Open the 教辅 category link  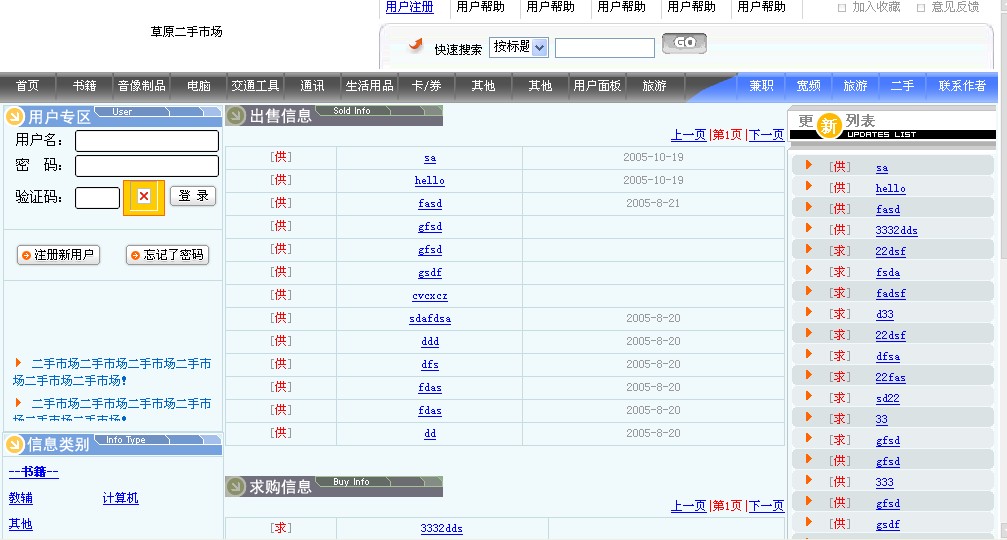(x=21, y=498)
